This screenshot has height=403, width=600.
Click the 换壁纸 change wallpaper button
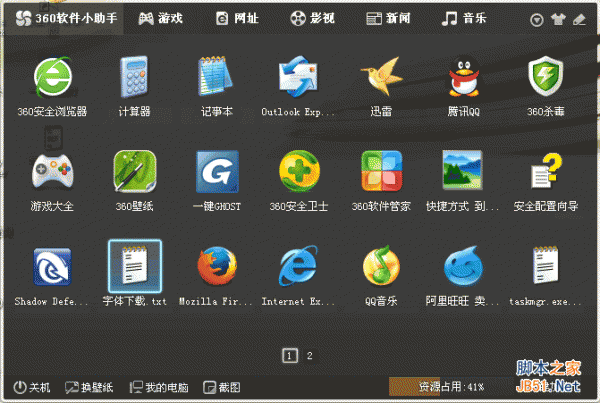click(x=89, y=387)
